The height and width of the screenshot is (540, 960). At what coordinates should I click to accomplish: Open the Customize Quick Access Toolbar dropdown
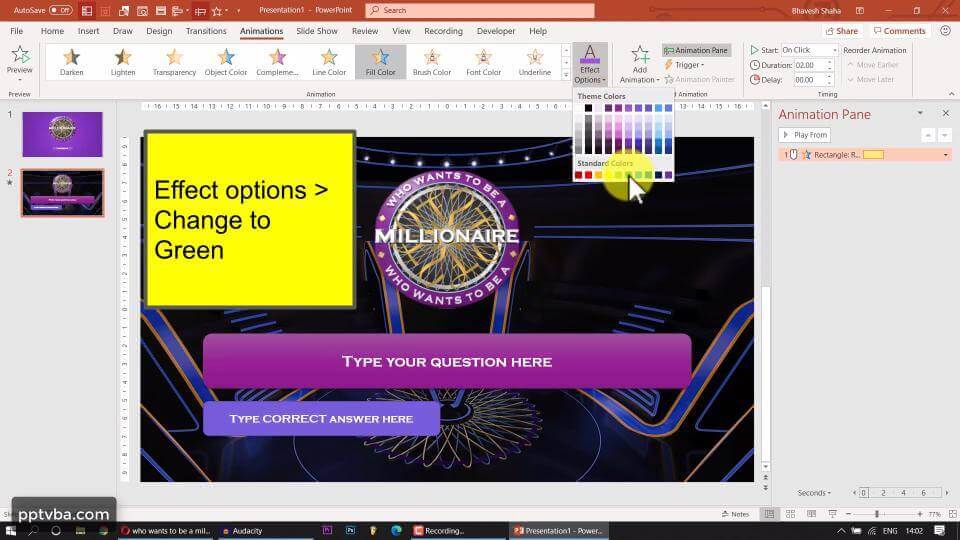pos(239,10)
